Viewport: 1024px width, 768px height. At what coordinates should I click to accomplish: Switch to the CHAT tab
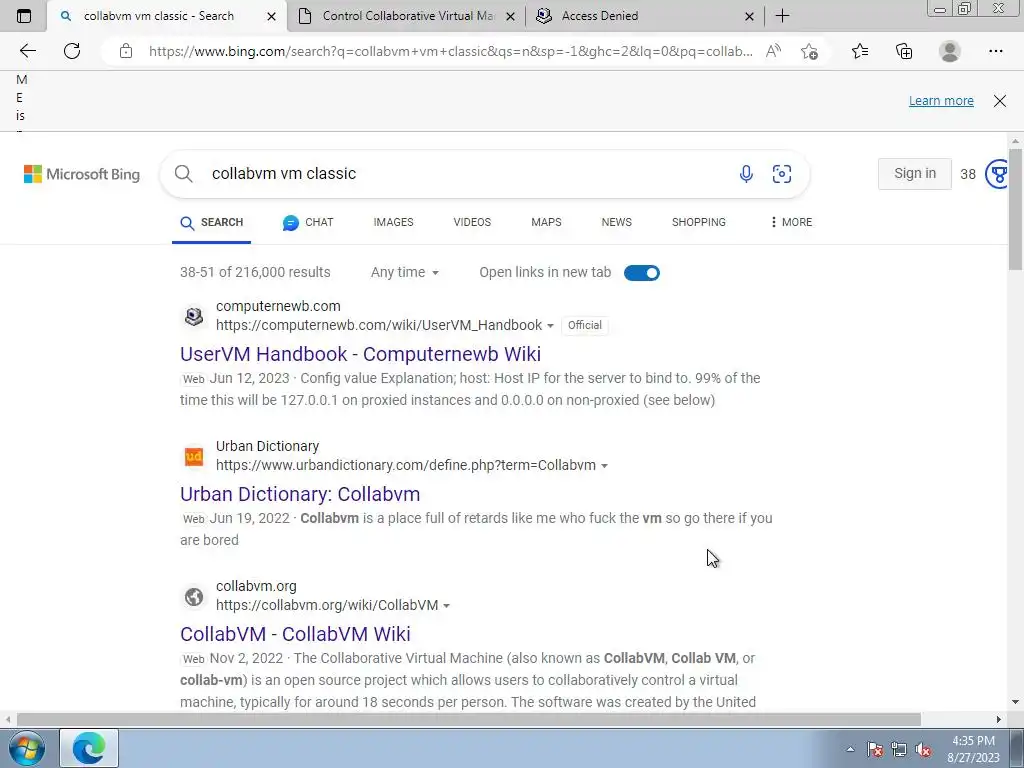coord(308,222)
